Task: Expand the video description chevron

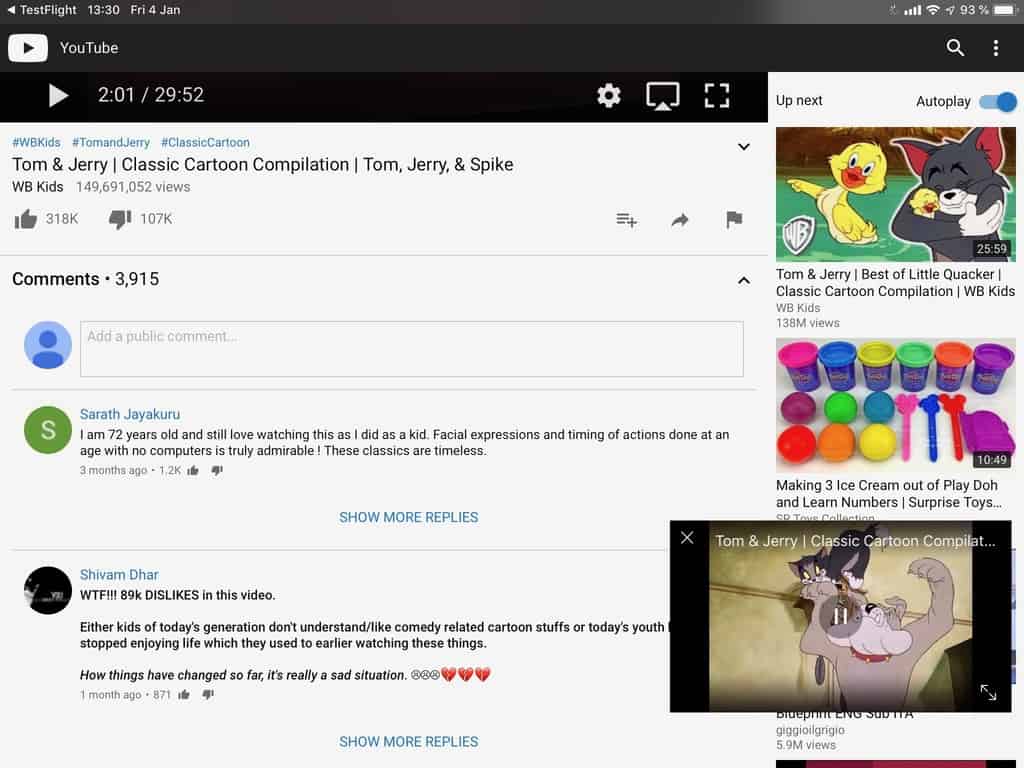Action: (x=743, y=147)
